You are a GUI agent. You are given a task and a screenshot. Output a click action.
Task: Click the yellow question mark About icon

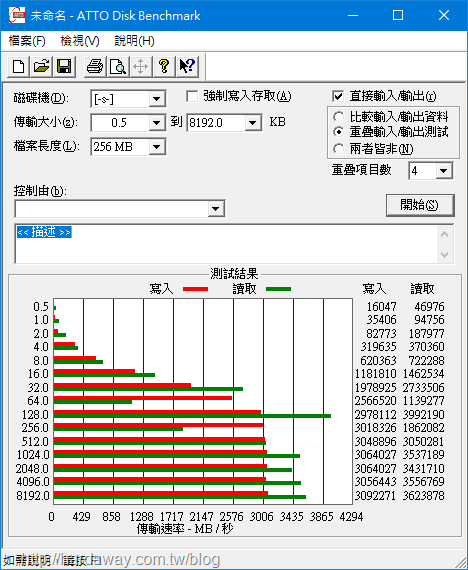point(164,67)
